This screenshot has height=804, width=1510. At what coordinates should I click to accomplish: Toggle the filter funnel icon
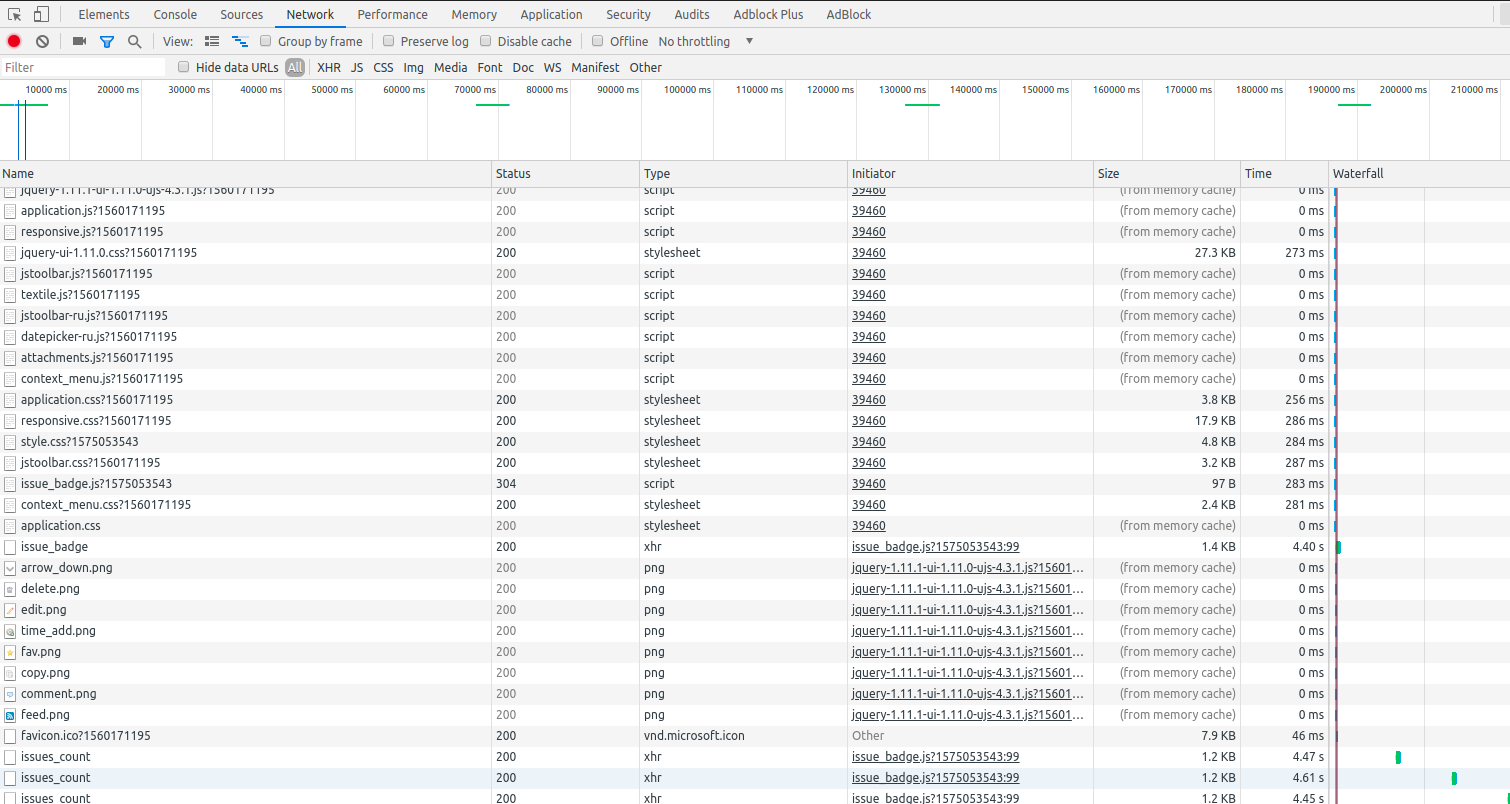[107, 41]
